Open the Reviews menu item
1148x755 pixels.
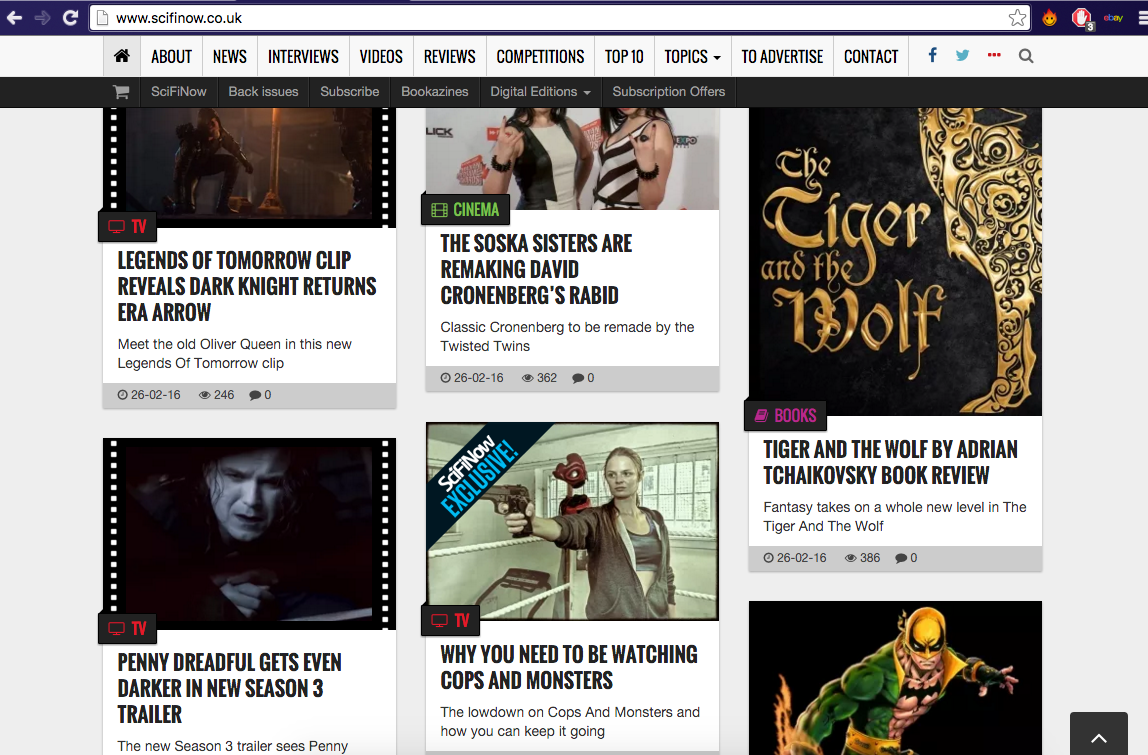point(449,57)
